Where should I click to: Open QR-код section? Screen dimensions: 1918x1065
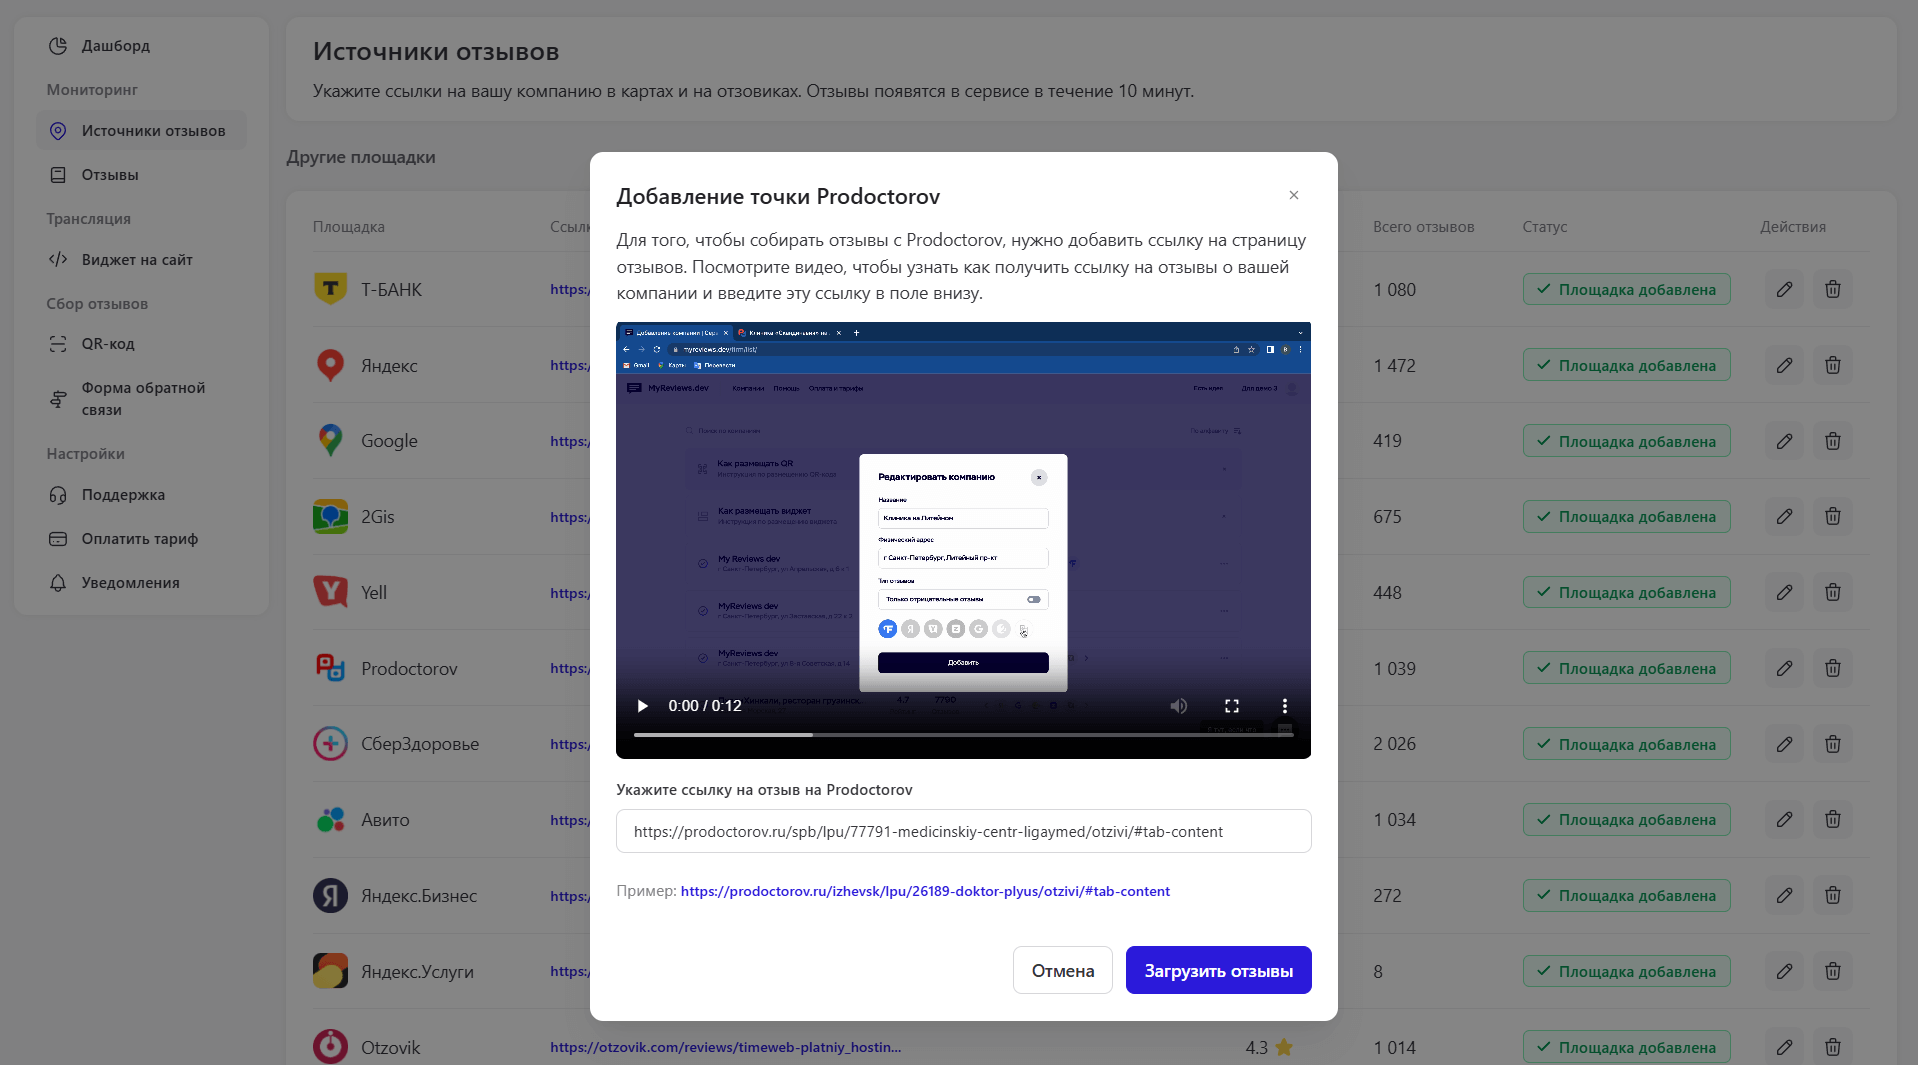[108, 344]
